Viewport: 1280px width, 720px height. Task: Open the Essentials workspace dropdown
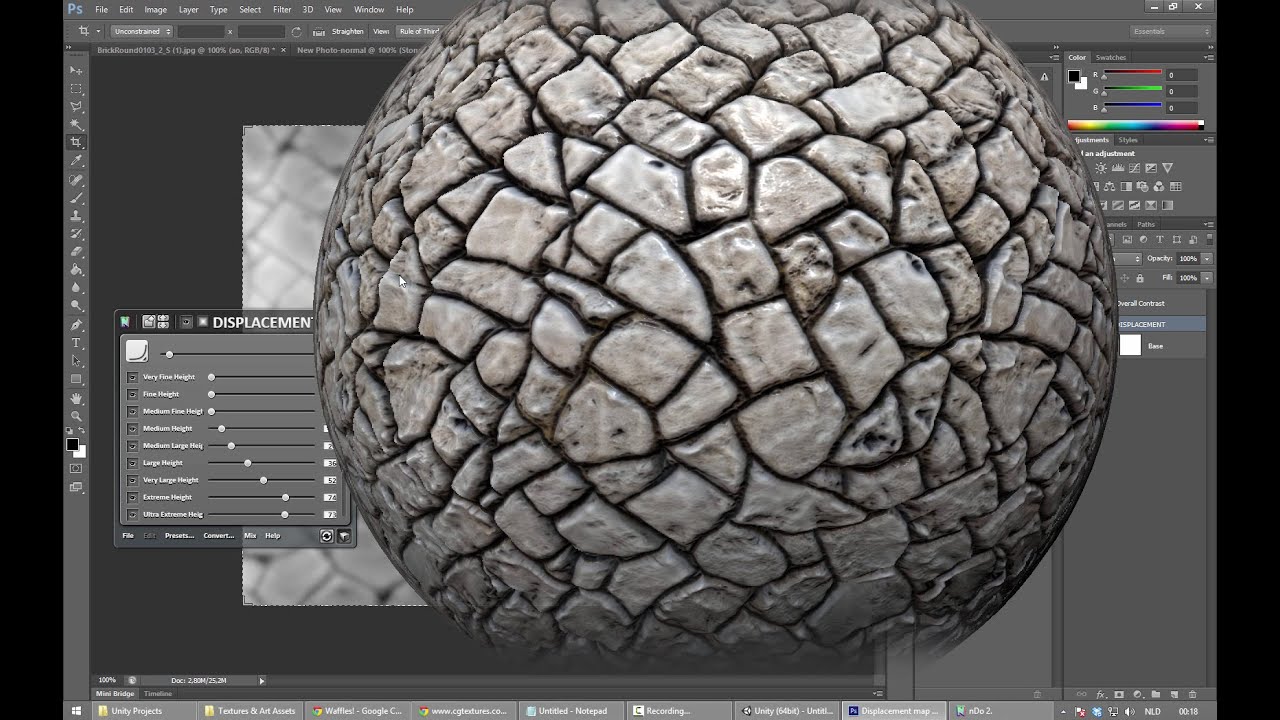click(1170, 31)
